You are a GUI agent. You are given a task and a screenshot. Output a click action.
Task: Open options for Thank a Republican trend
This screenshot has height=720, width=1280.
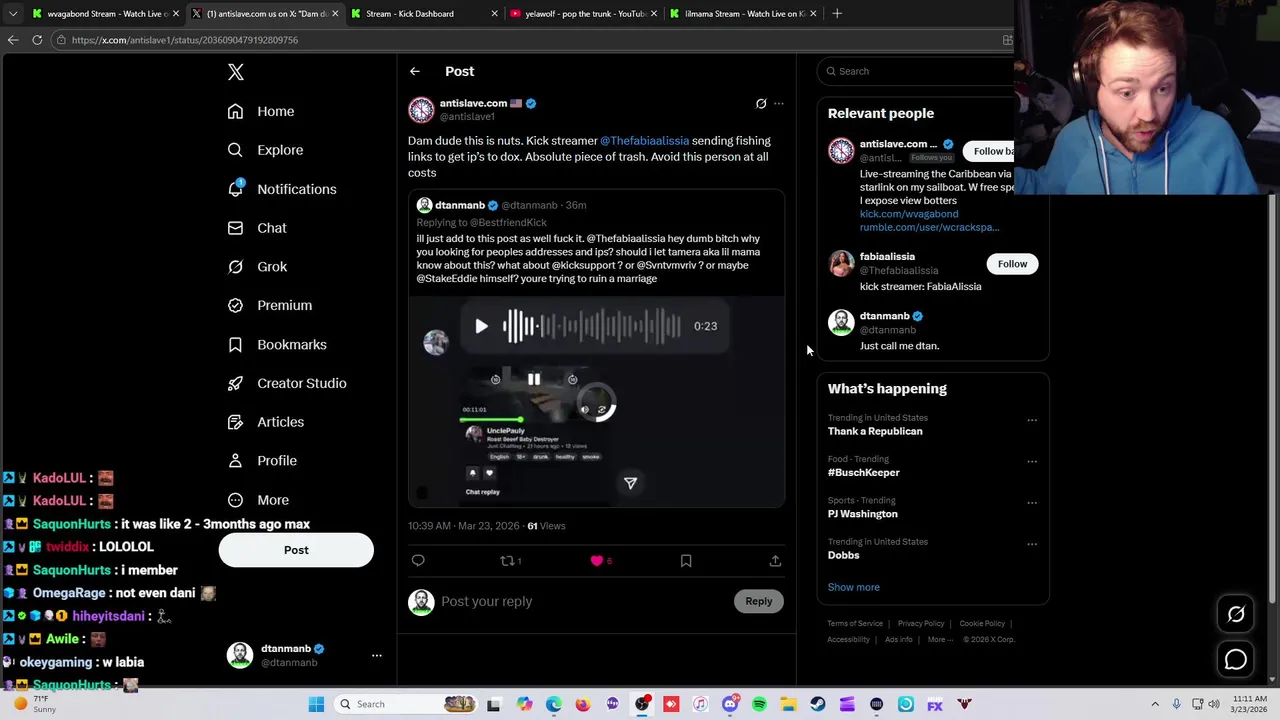pos(1032,420)
